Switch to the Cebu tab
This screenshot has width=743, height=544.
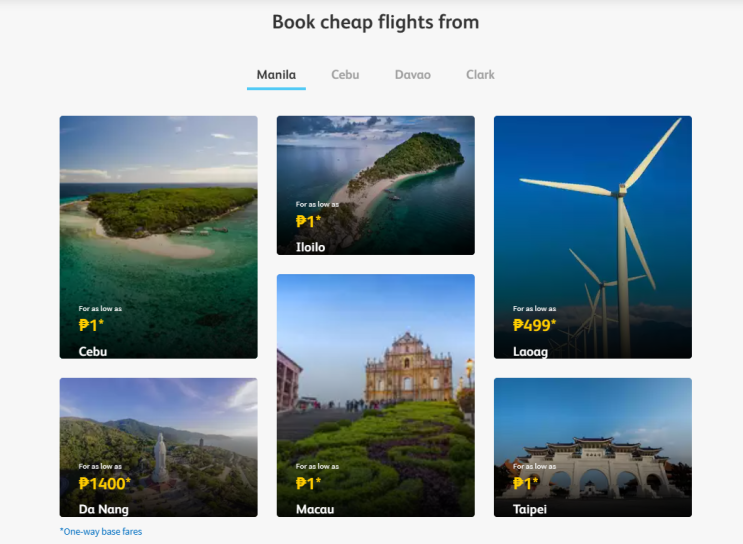(345, 75)
